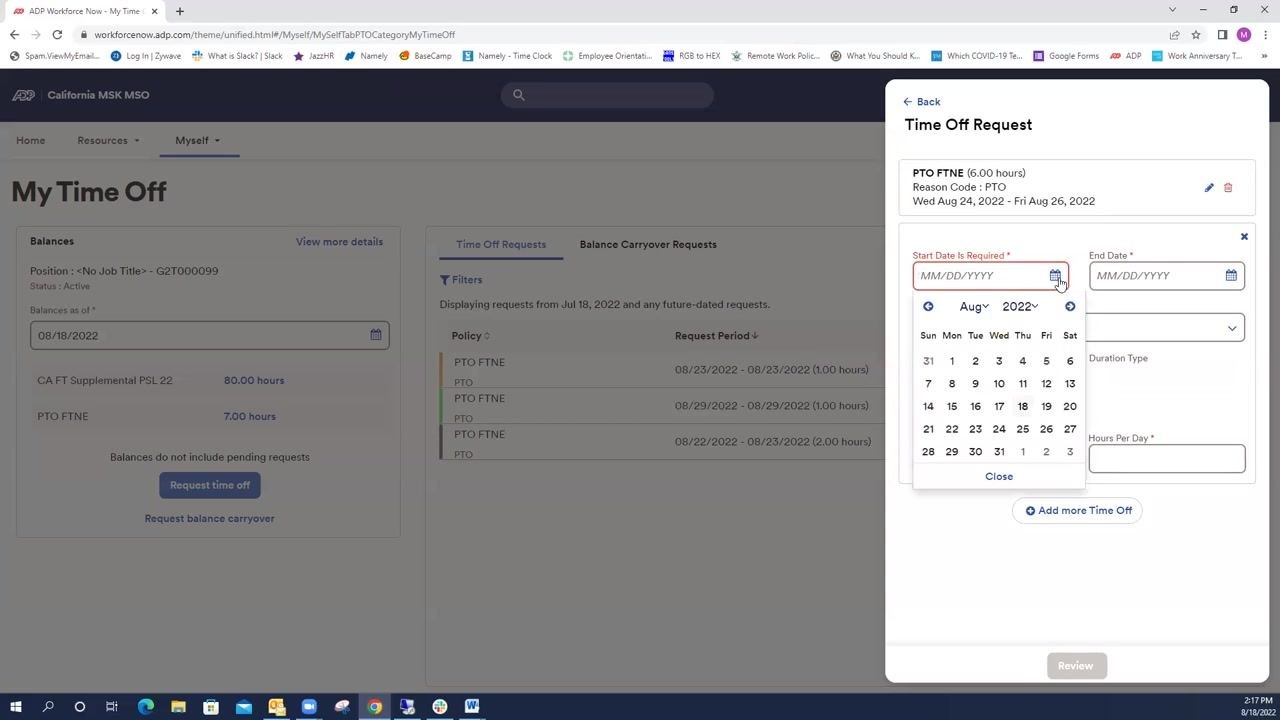This screenshot has height=720, width=1280.
Task: Click the Add more Time Off button
Action: (1077, 511)
